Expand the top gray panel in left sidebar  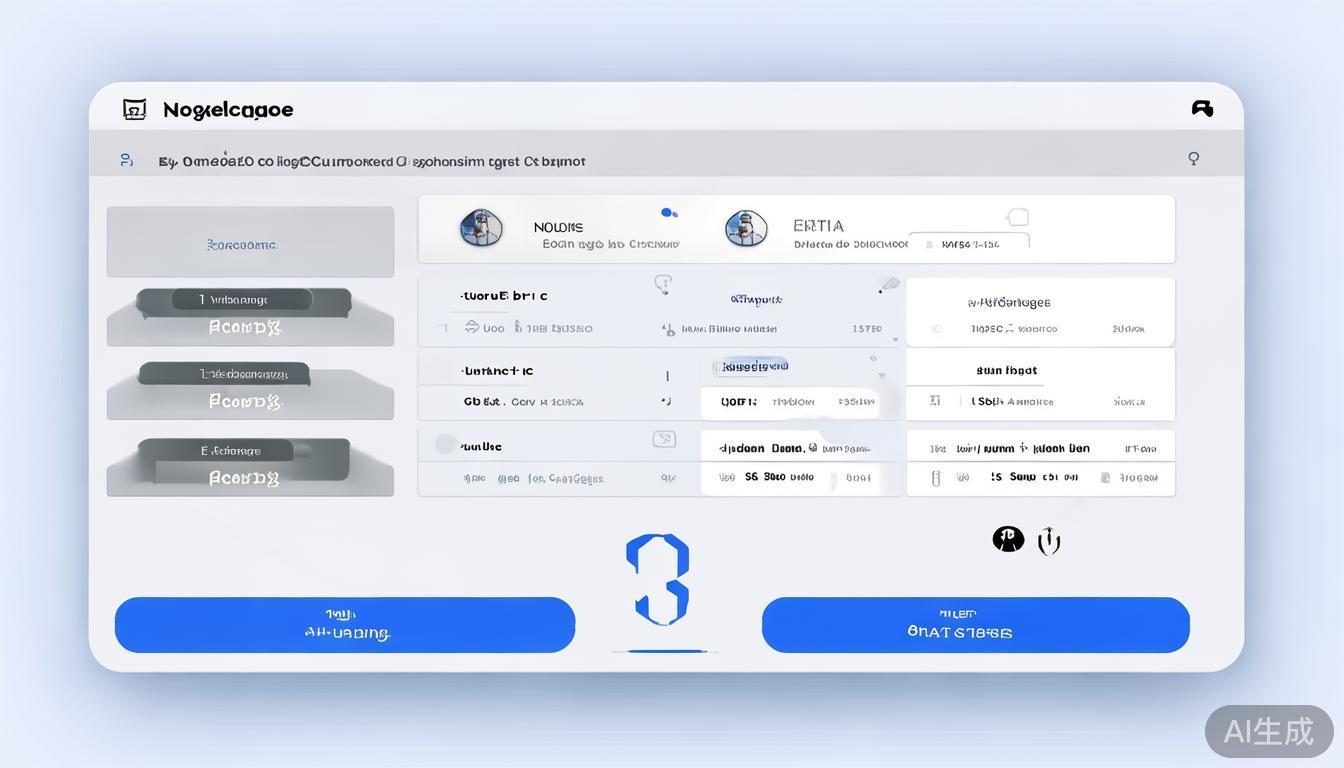coord(250,242)
